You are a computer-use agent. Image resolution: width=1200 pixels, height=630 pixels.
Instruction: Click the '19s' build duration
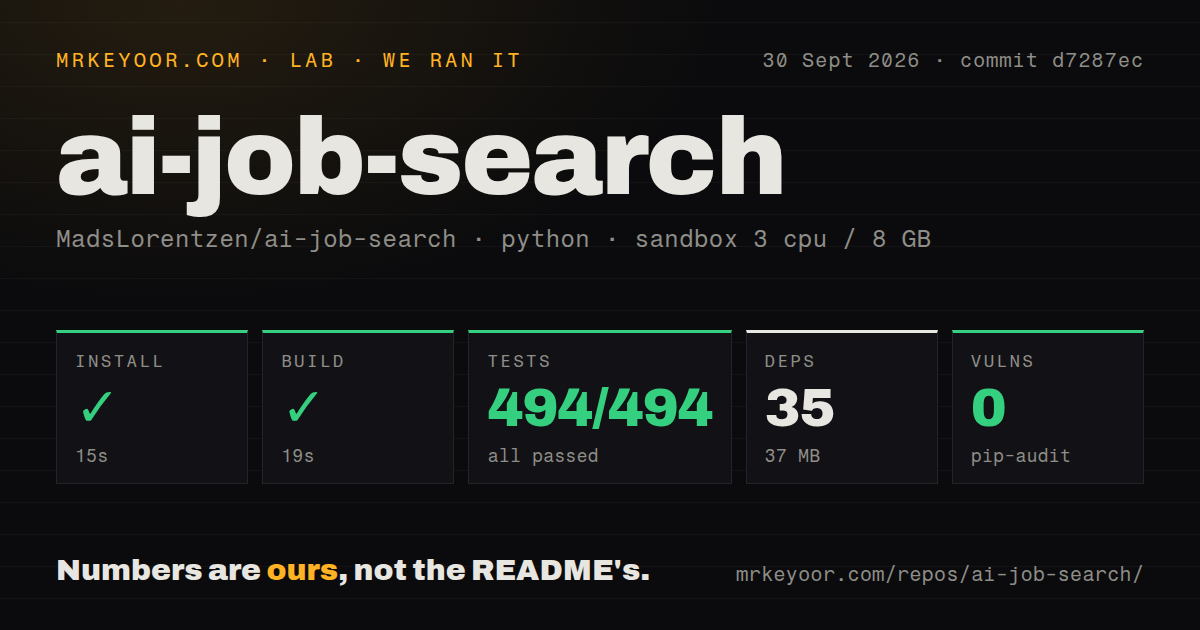click(x=298, y=456)
